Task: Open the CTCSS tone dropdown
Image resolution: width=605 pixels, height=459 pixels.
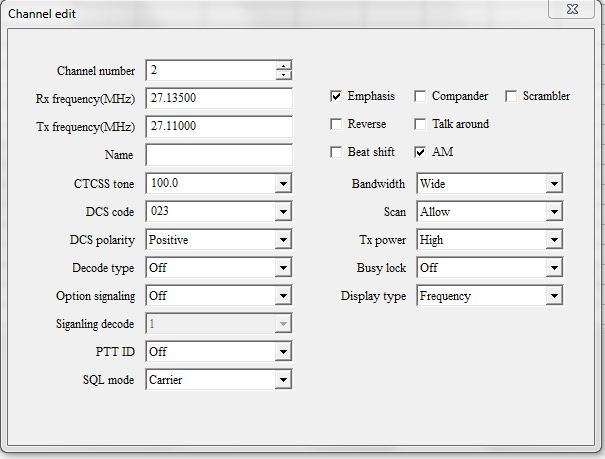Action: tap(283, 184)
